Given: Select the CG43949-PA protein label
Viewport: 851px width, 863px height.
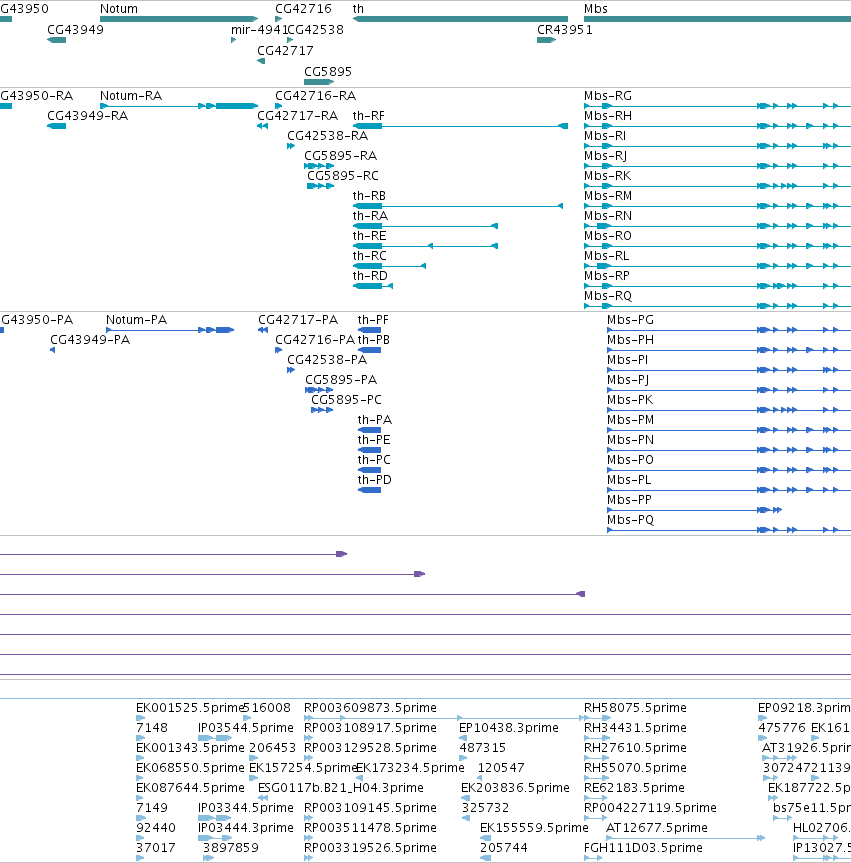Looking at the screenshot, I should click(x=90, y=340).
